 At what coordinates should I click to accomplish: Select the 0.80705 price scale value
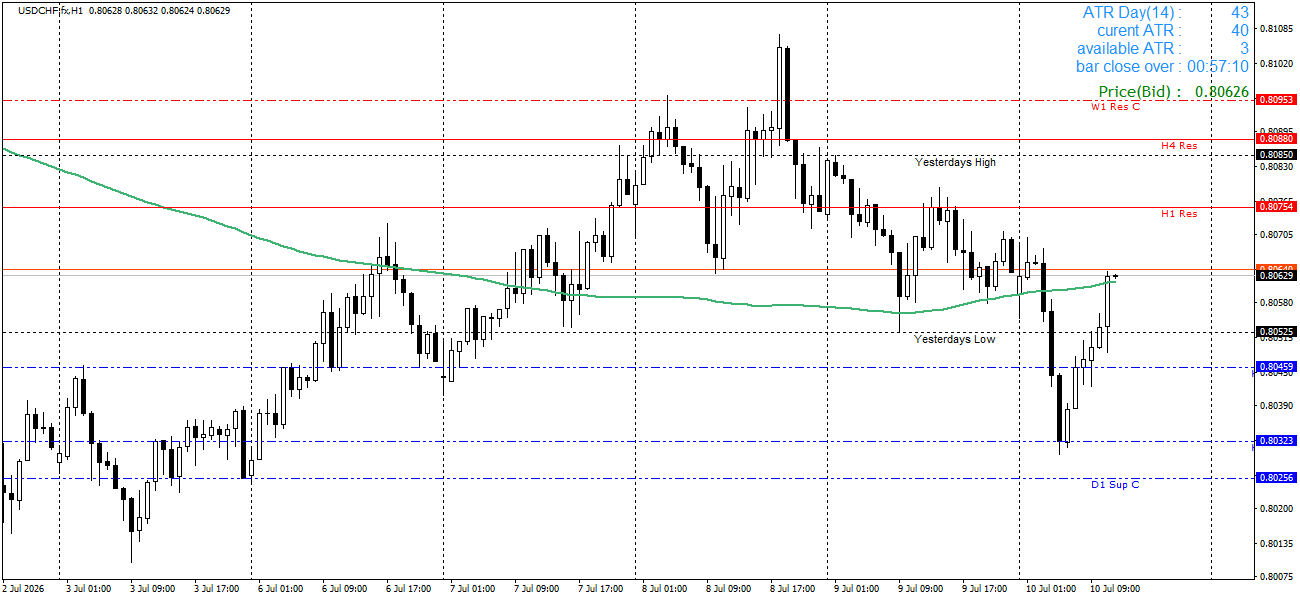tap(1277, 235)
